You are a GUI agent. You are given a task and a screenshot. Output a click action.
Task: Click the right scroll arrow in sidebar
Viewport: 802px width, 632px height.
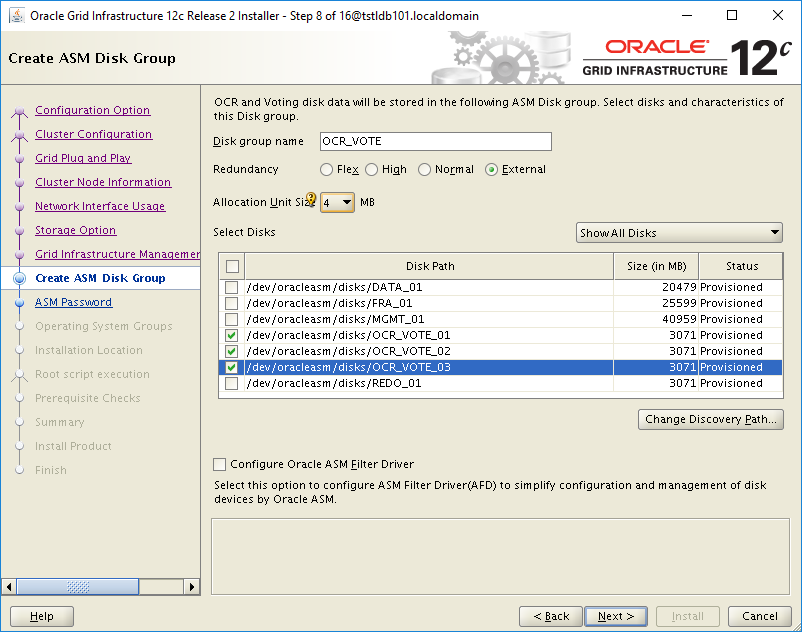coord(191,586)
